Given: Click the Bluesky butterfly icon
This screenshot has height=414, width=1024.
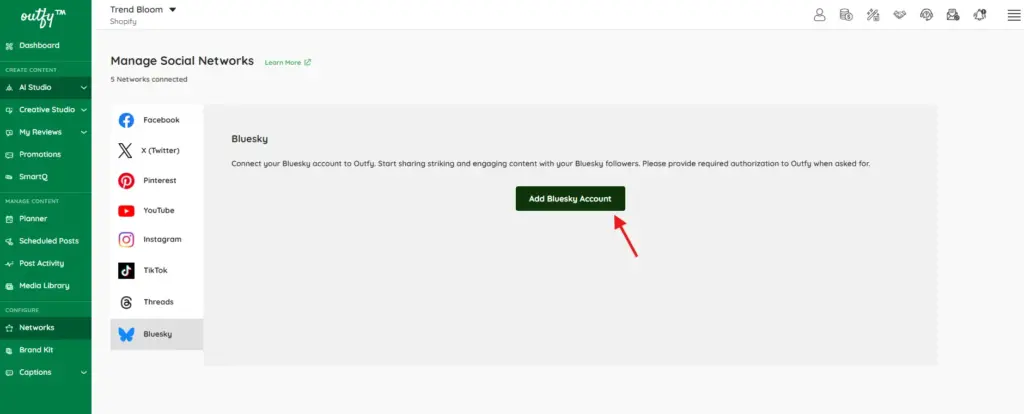Looking at the screenshot, I should point(126,334).
